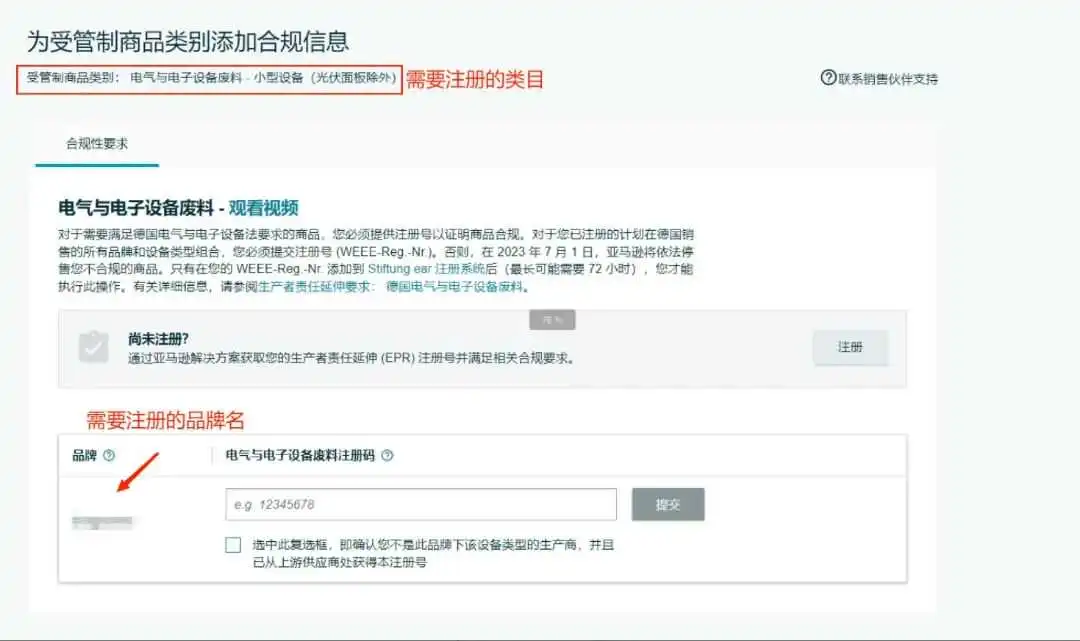Switch to the 合规性要求 tab
The height and width of the screenshot is (641, 1080).
[97, 144]
